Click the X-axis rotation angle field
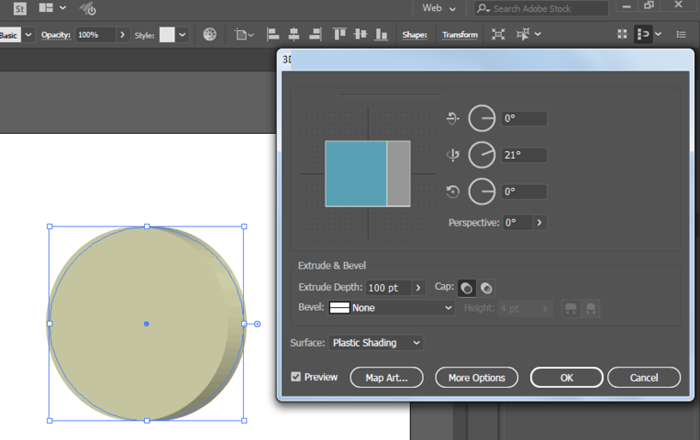The height and width of the screenshot is (440, 700). coord(524,118)
